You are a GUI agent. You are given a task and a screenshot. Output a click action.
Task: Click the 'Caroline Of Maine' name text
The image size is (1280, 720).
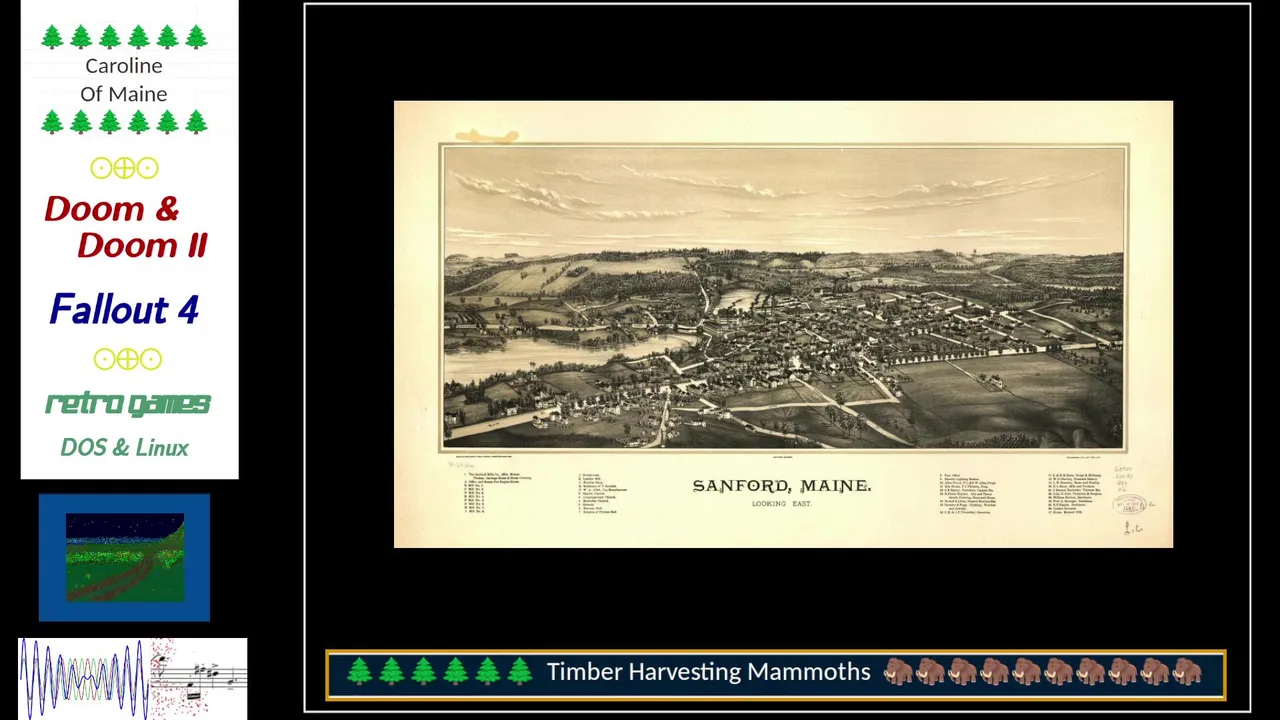point(124,79)
